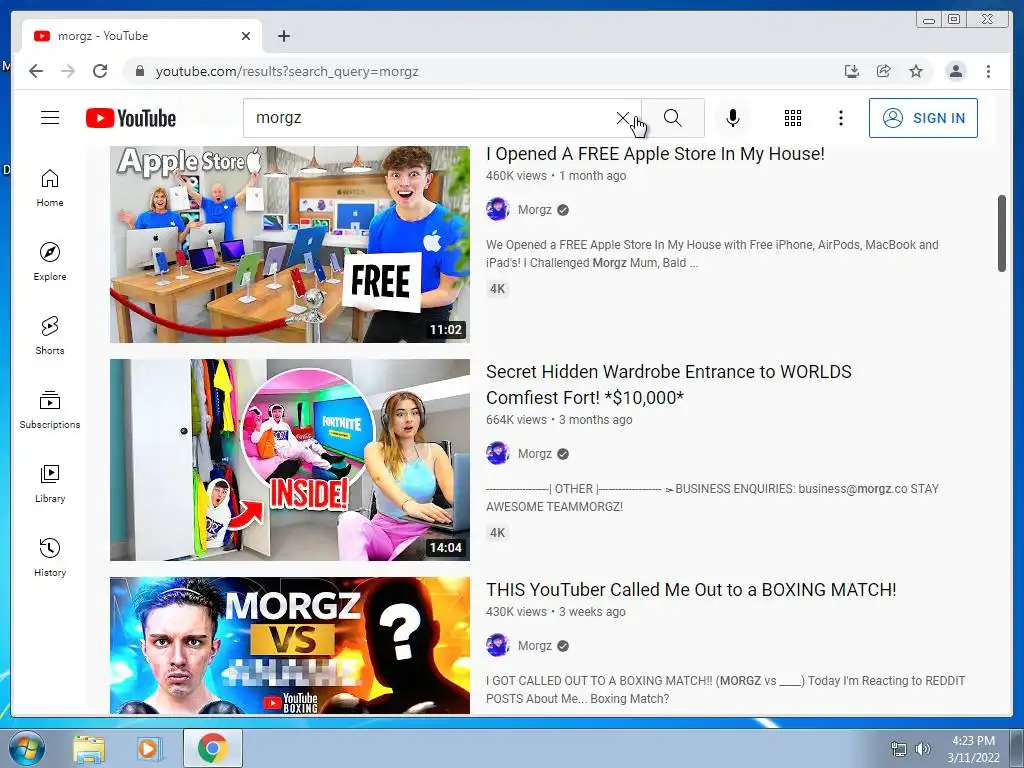Click the volume speaker tray icon
Viewport: 1024px width, 768px height.
[x=923, y=749]
